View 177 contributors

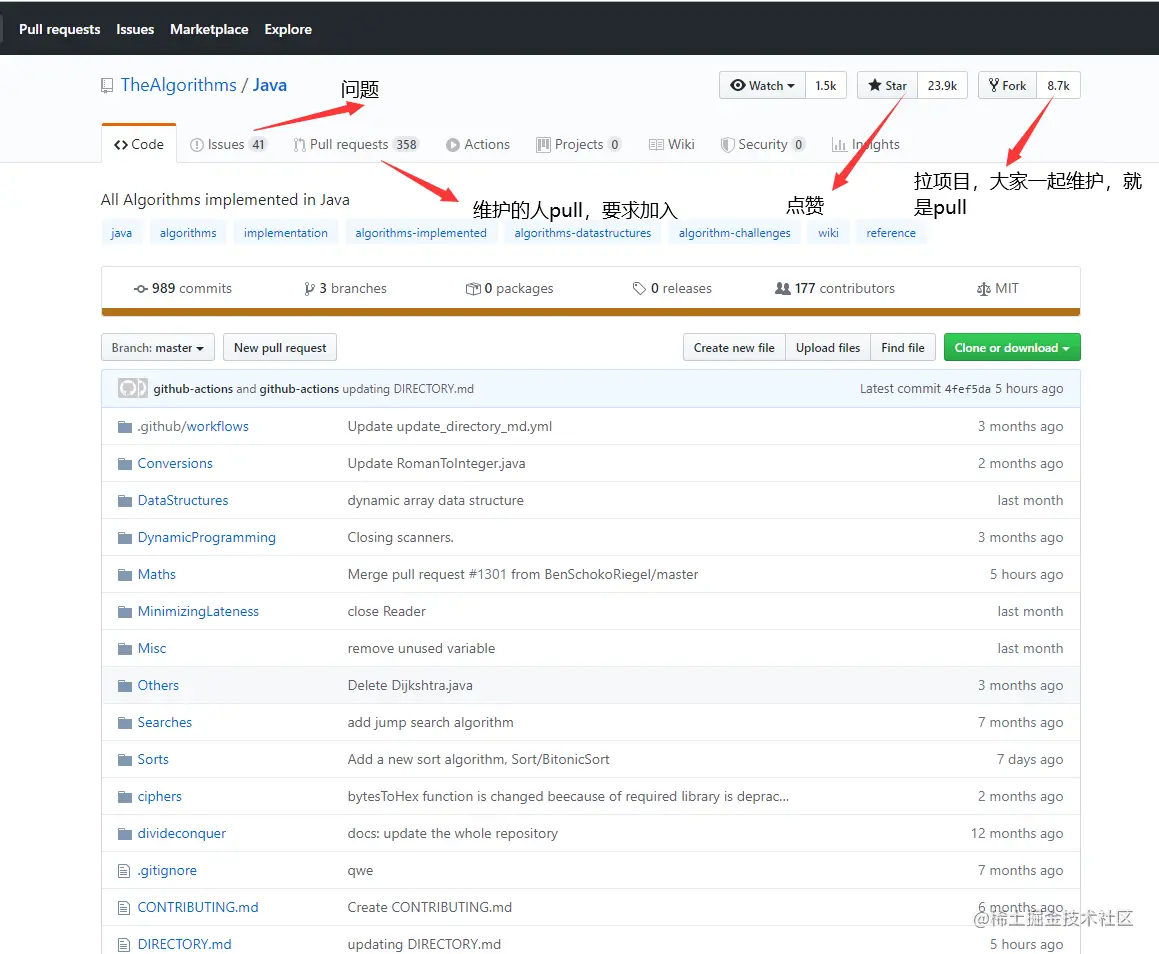click(835, 289)
